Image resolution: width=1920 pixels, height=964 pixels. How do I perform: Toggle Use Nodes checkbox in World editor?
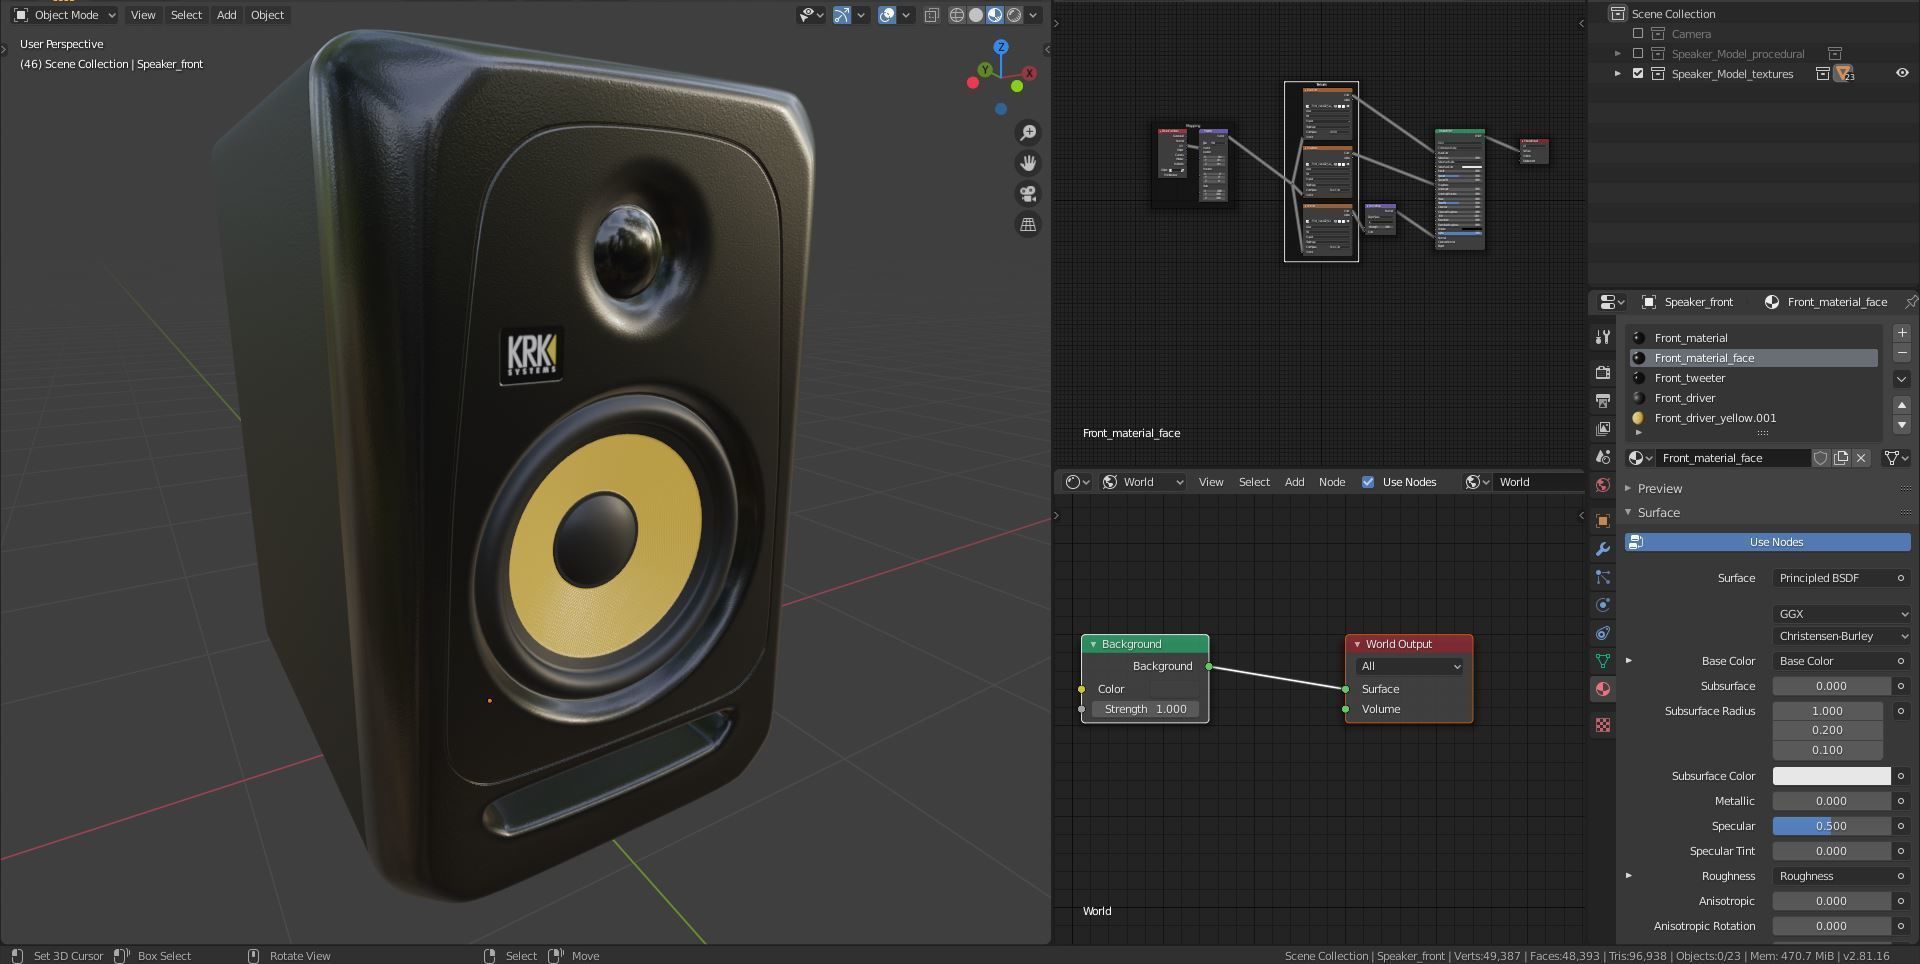point(1368,482)
